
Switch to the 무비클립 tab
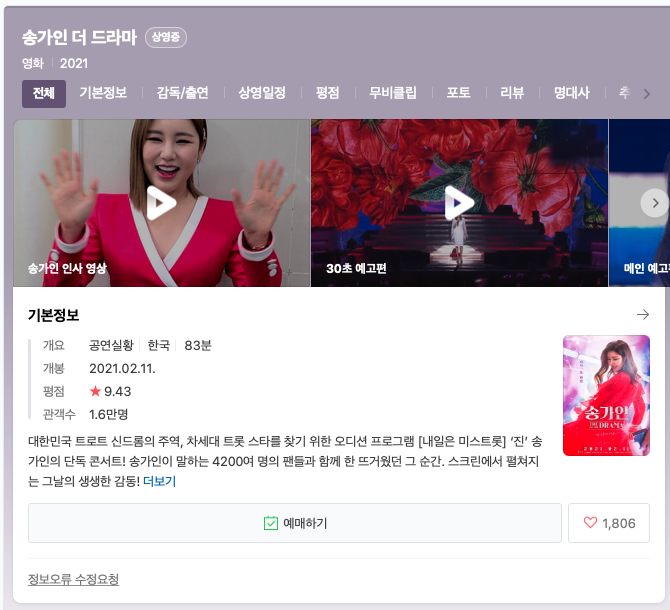click(x=393, y=93)
